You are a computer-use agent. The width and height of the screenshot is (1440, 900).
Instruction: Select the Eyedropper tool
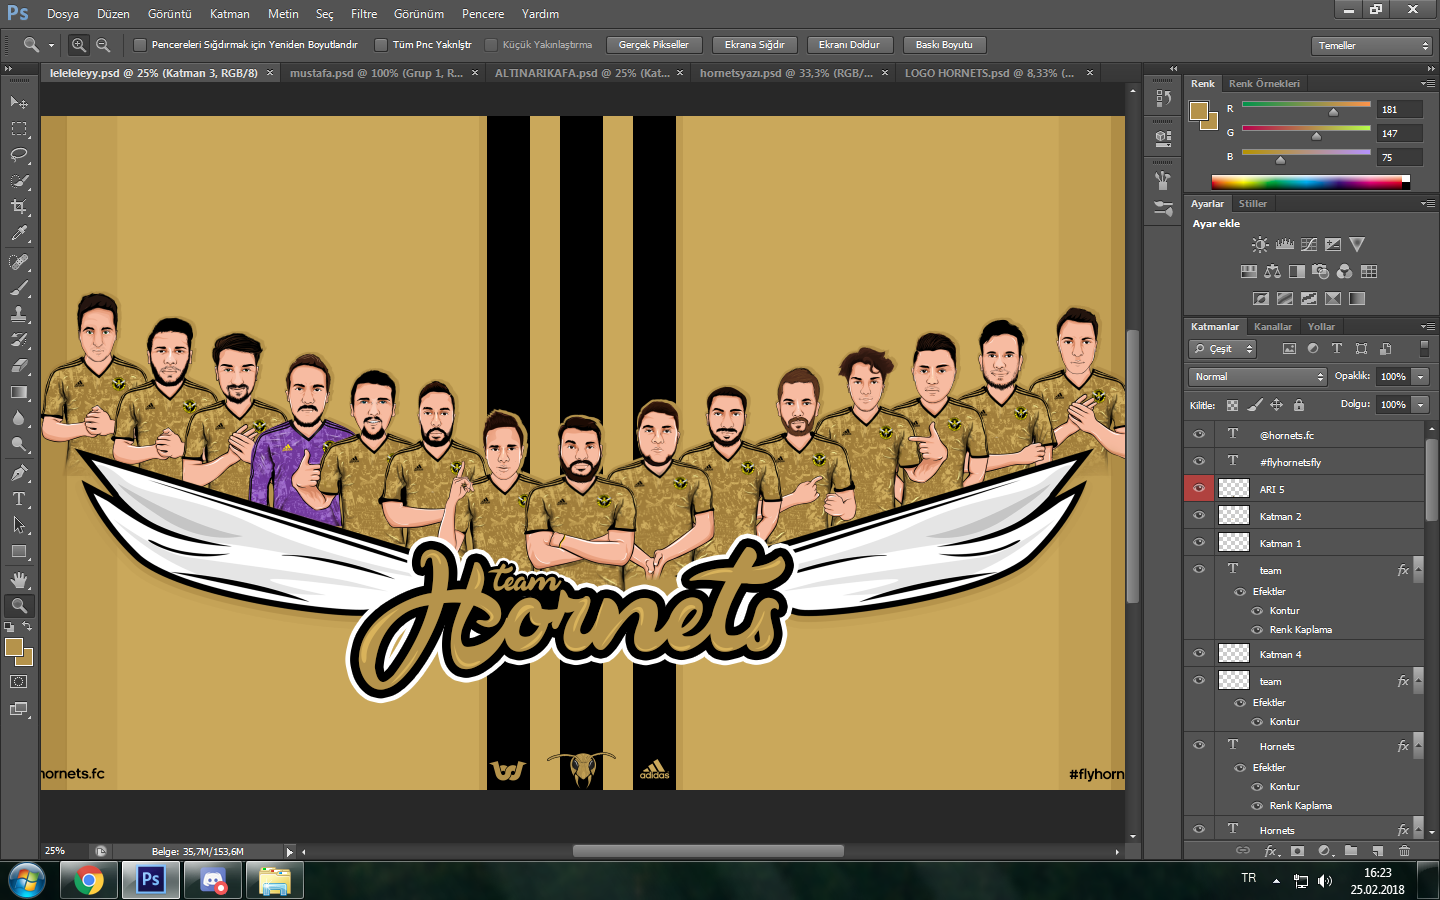coord(19,233)
